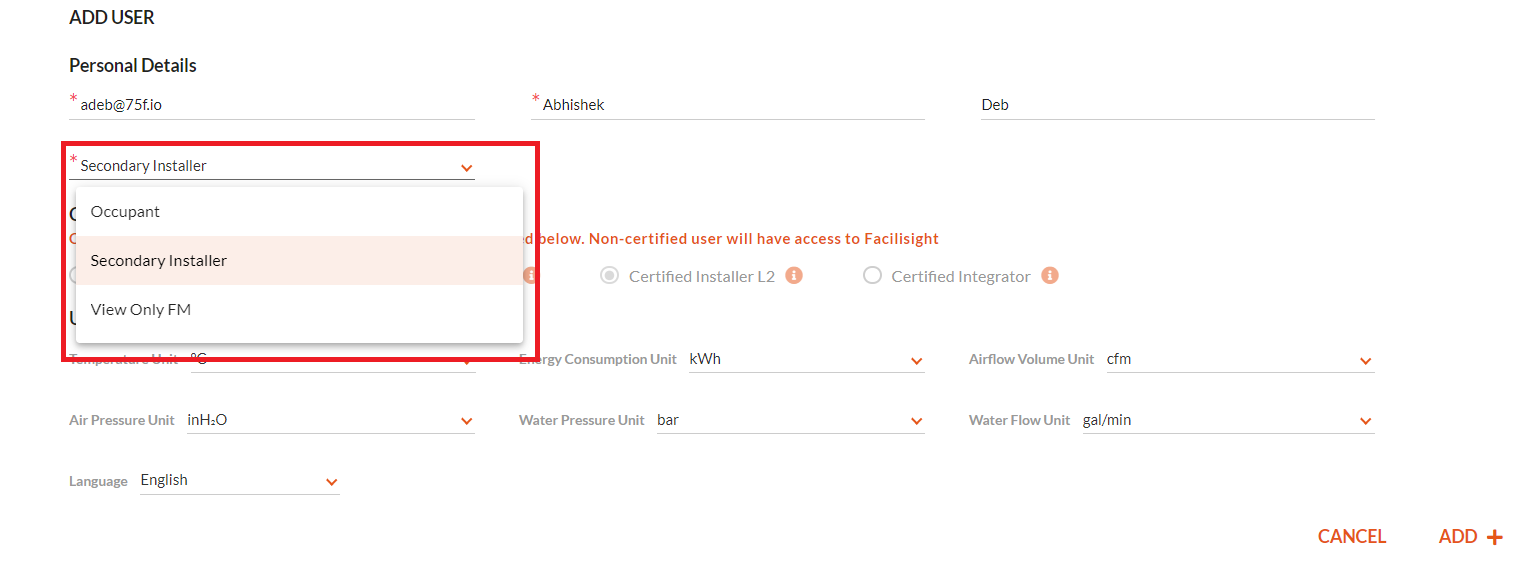Screen dimensions: 1524x562
Task: Click the plus icon next to ADD
Action: (x=1495, y=538)
